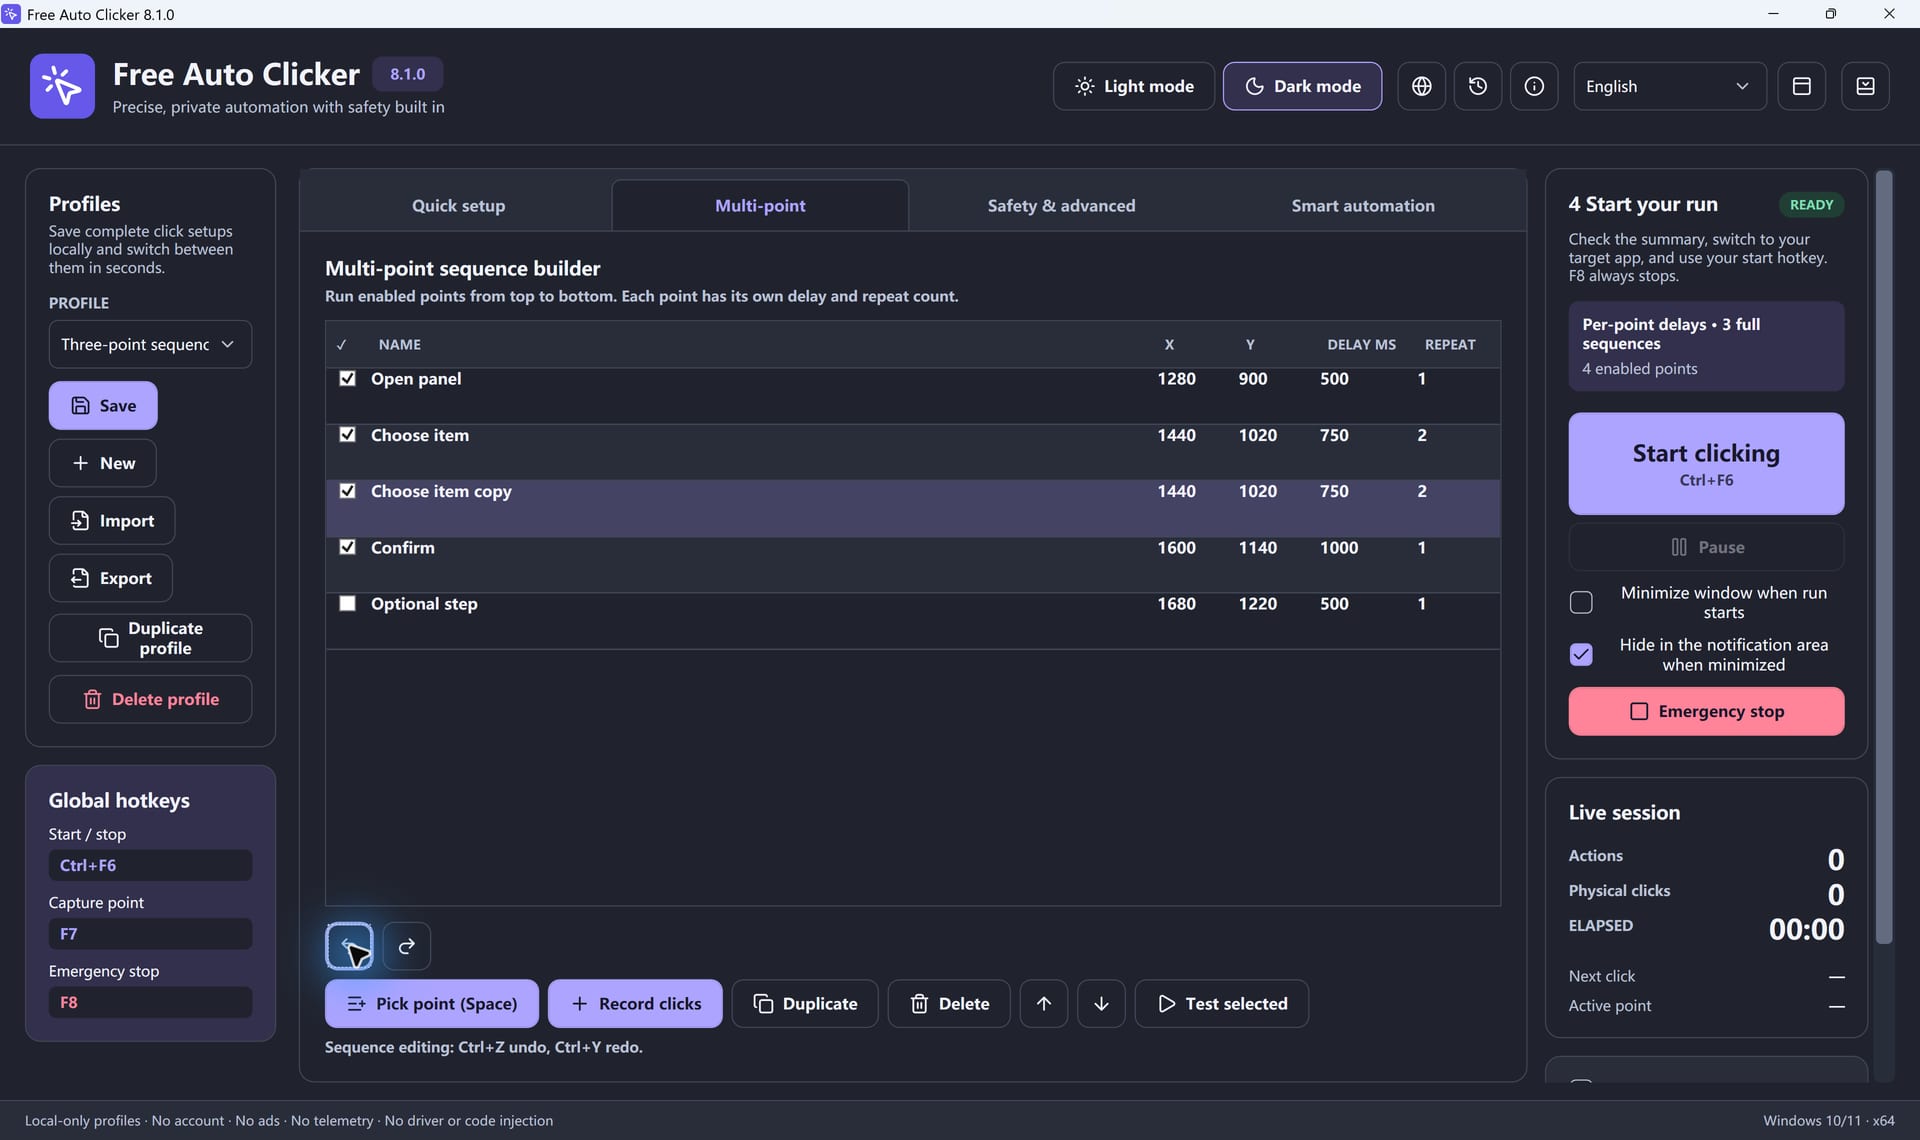
Task: Save the current profile
Action: coord(103,406)
